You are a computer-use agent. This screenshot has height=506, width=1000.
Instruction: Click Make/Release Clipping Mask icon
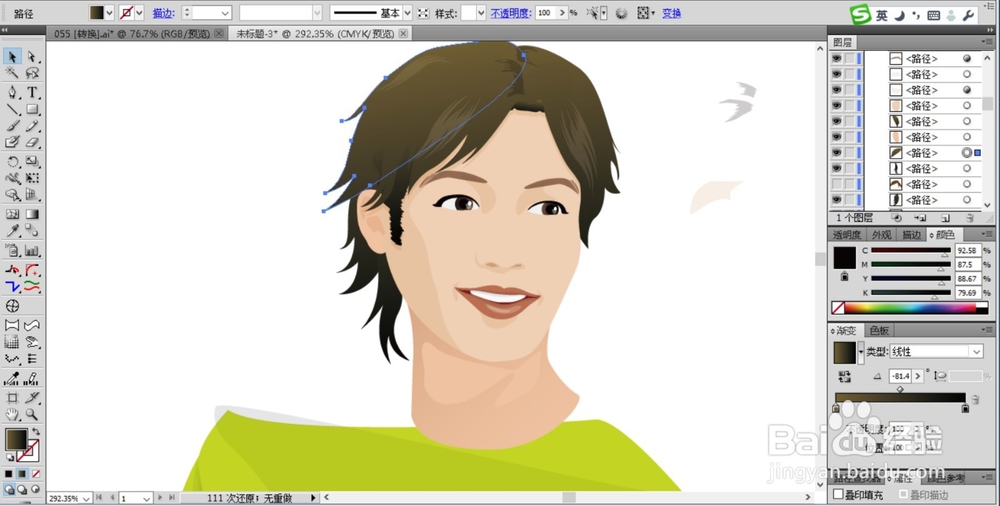pos(896,218)
